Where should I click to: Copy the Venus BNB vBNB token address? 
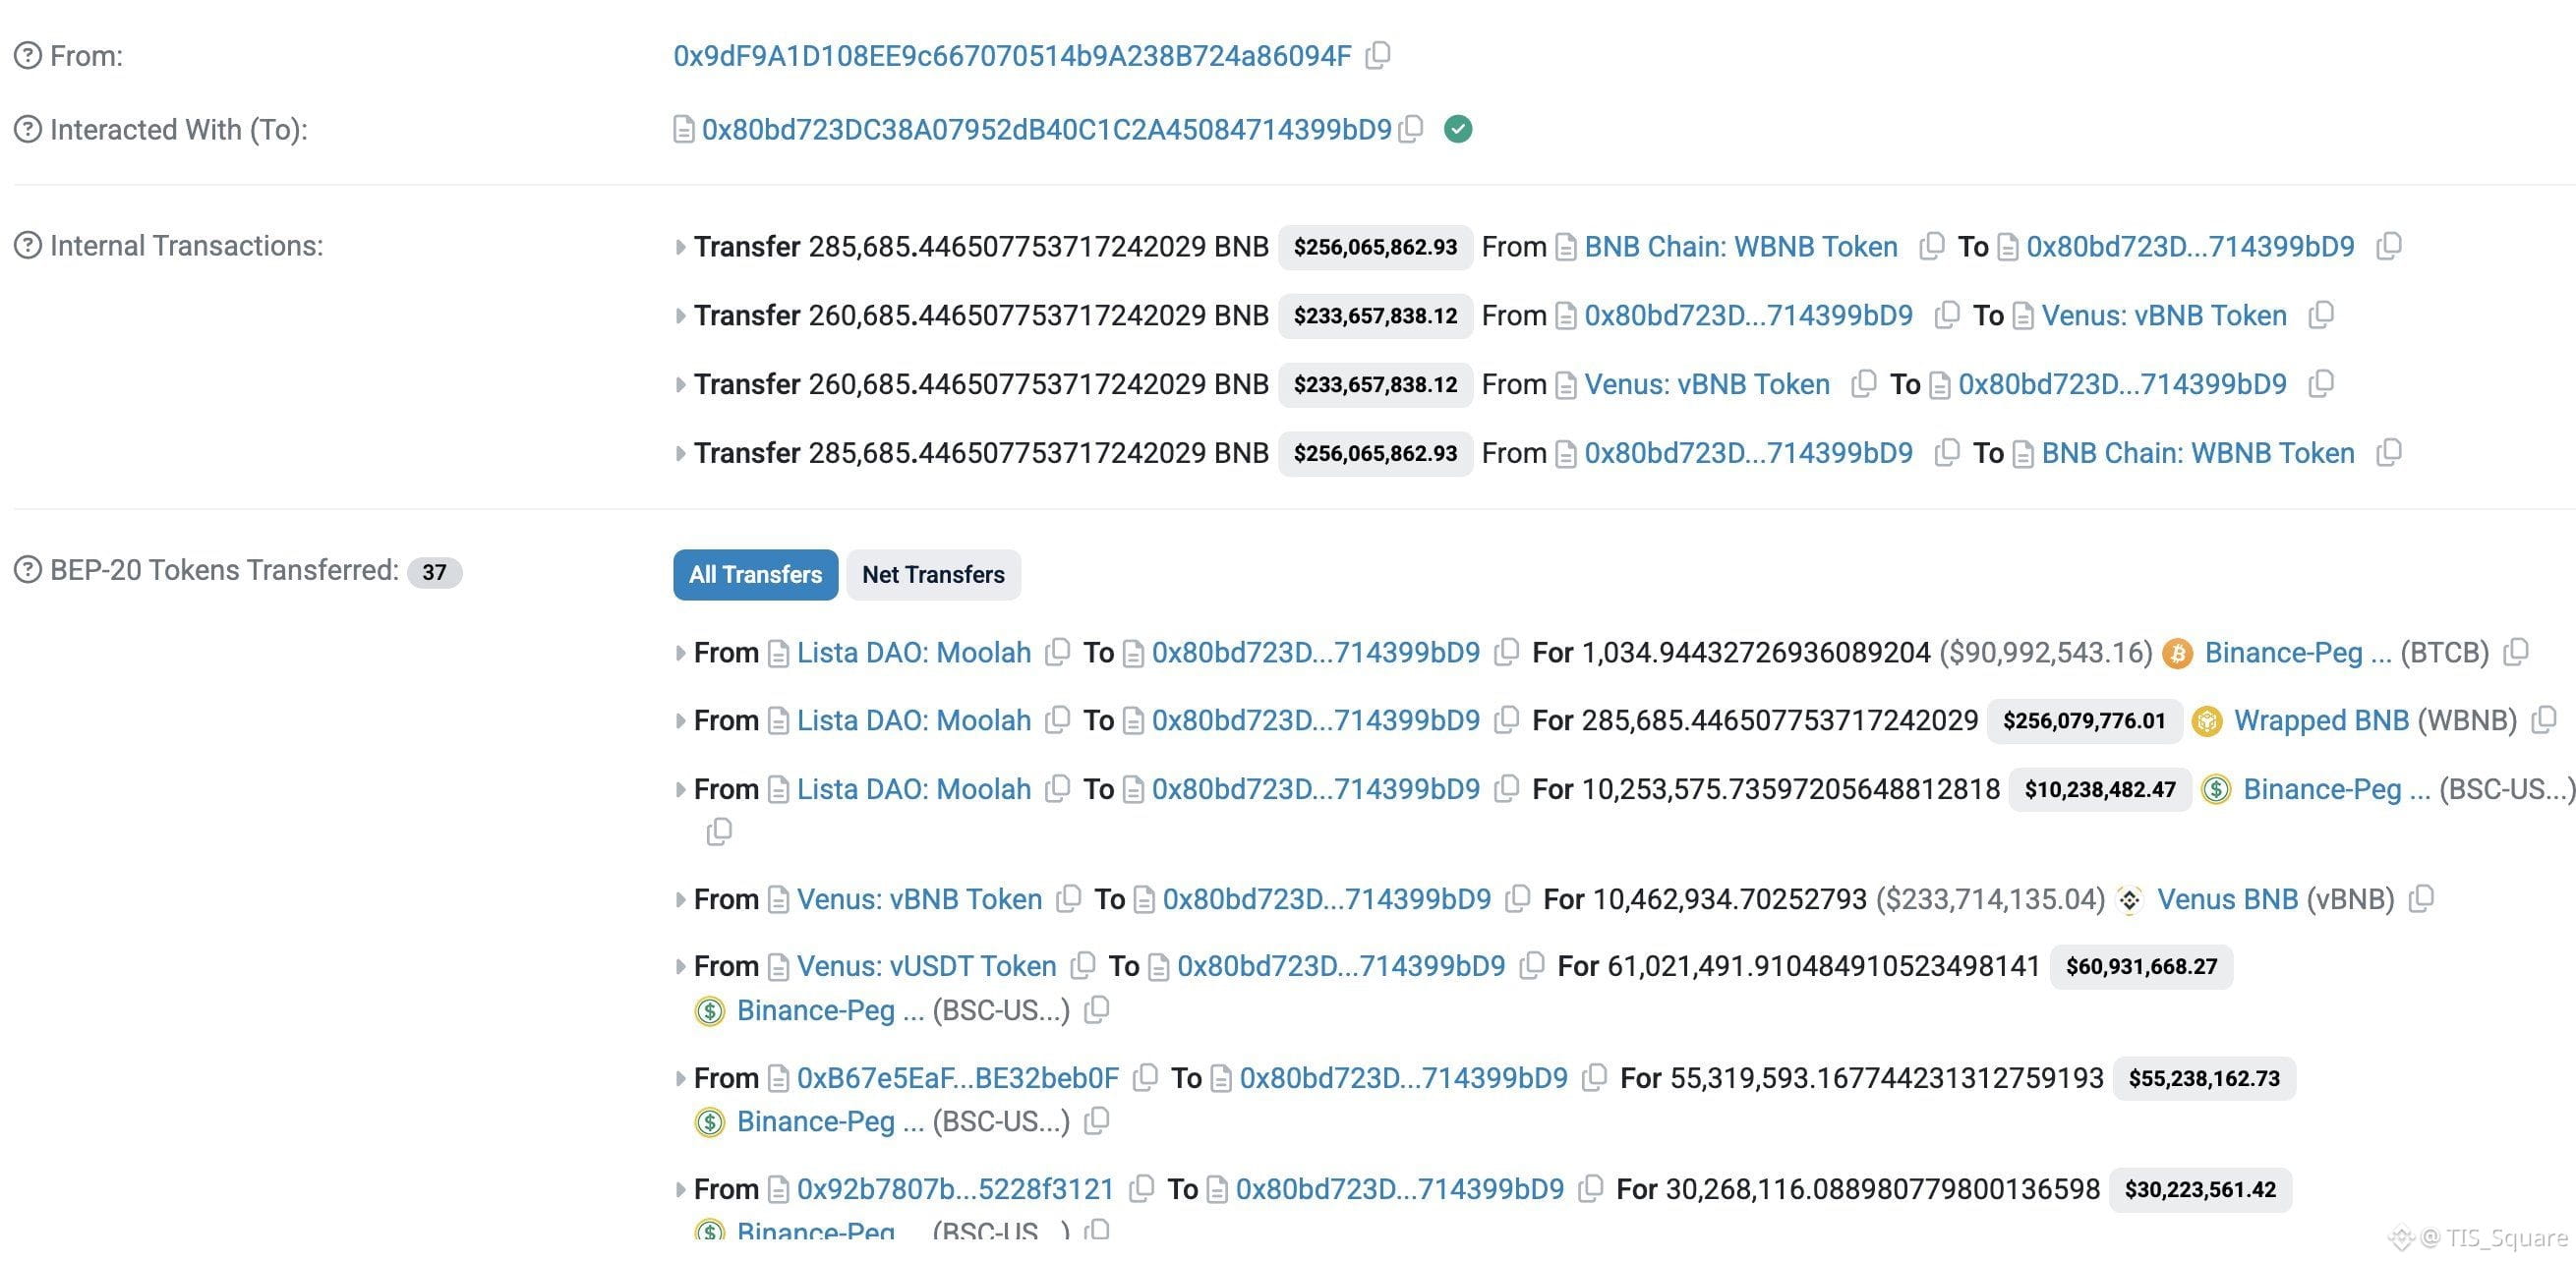2421,899
